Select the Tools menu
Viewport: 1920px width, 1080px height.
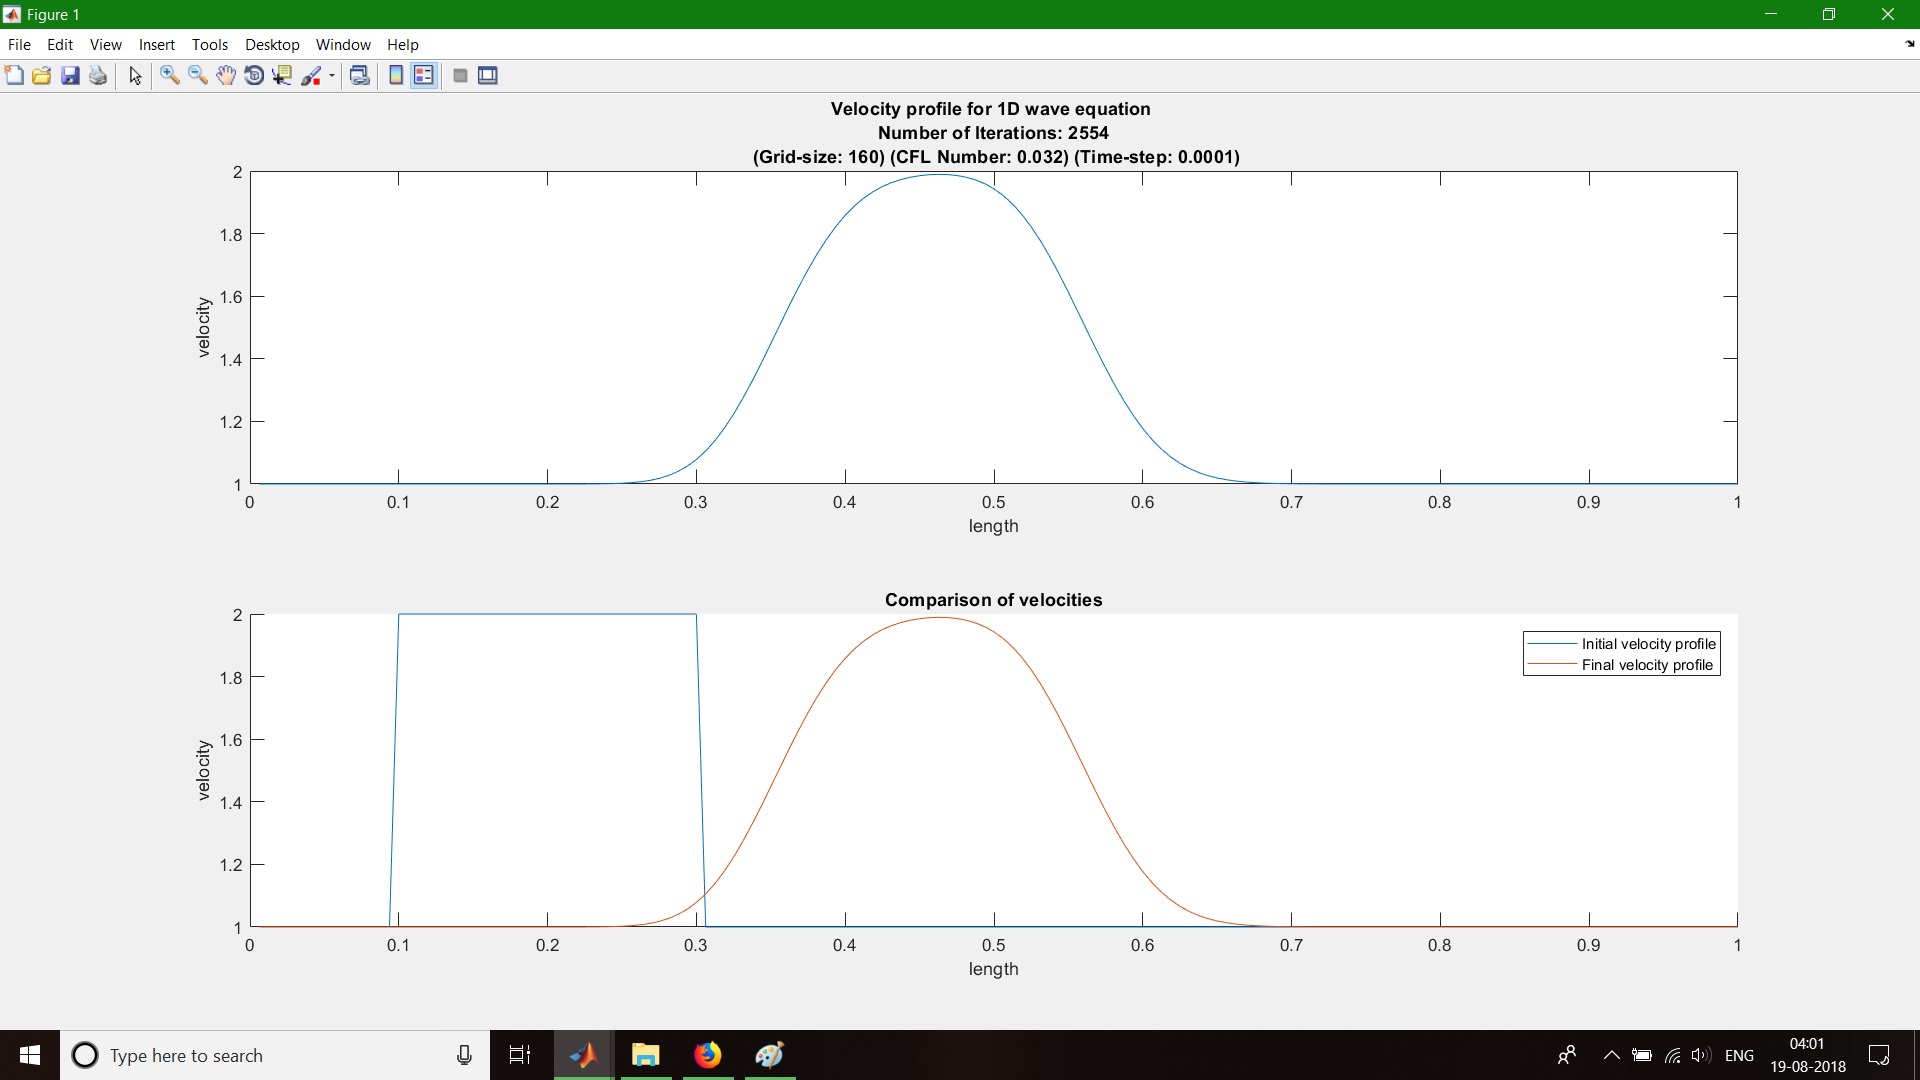208,44
